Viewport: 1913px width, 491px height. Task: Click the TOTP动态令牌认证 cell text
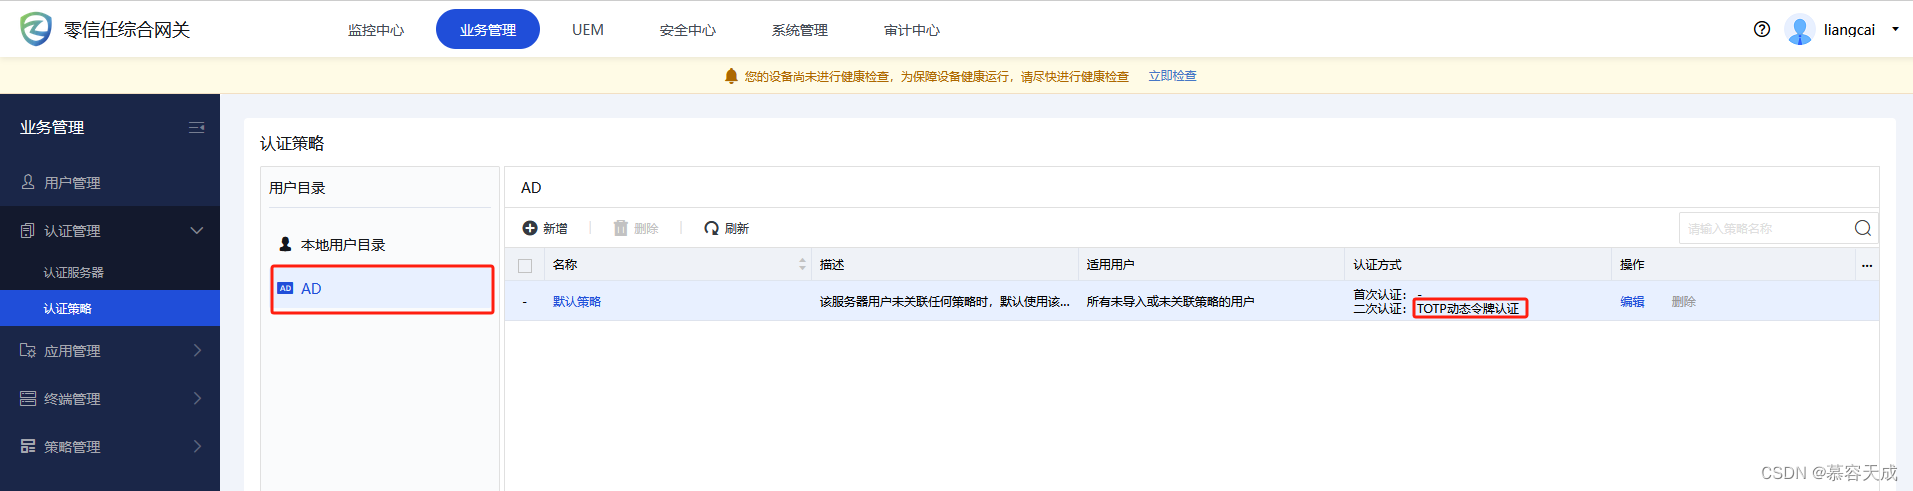tap(1468, 308)
